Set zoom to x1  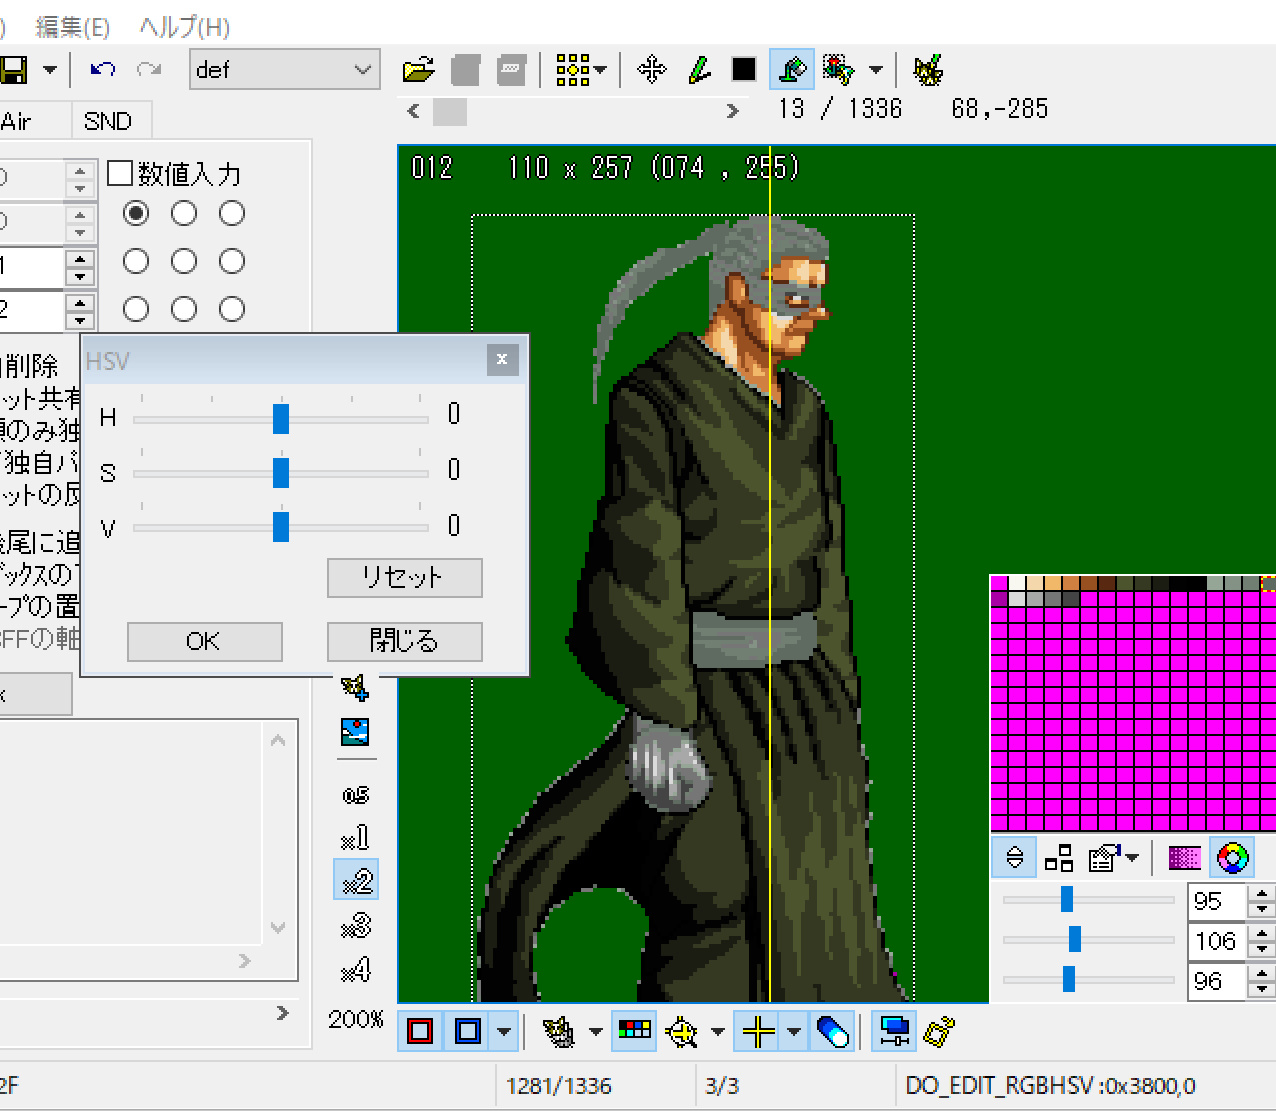[x=356, y=837]
